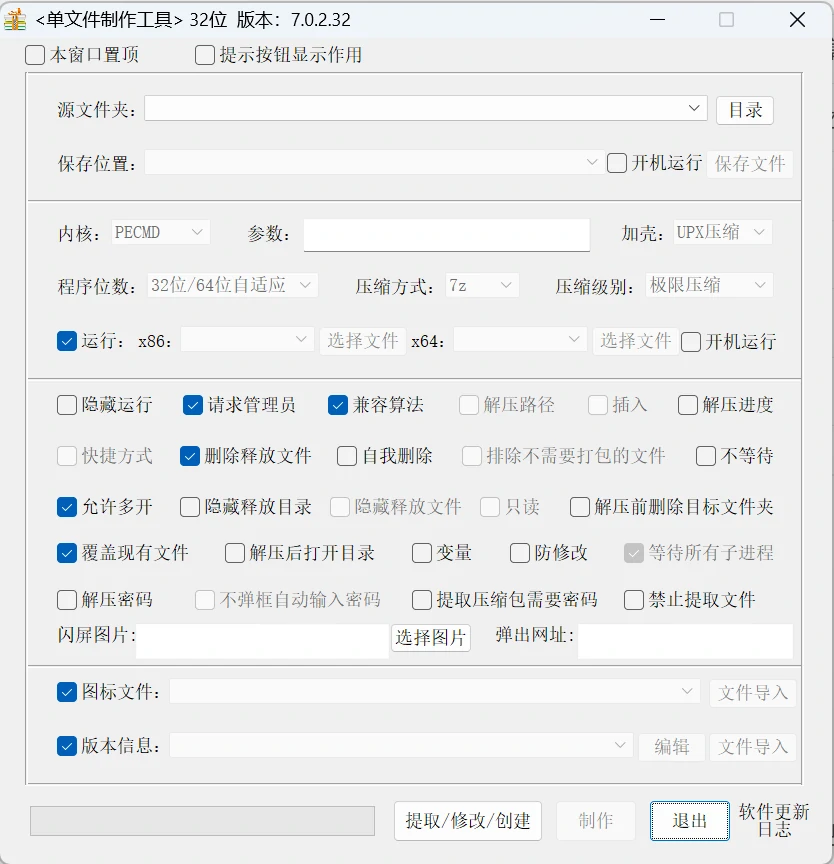Screen dimensions: 834x864
Task: Uncheck 请求管理员 checkbox
Action: point(192,405)
